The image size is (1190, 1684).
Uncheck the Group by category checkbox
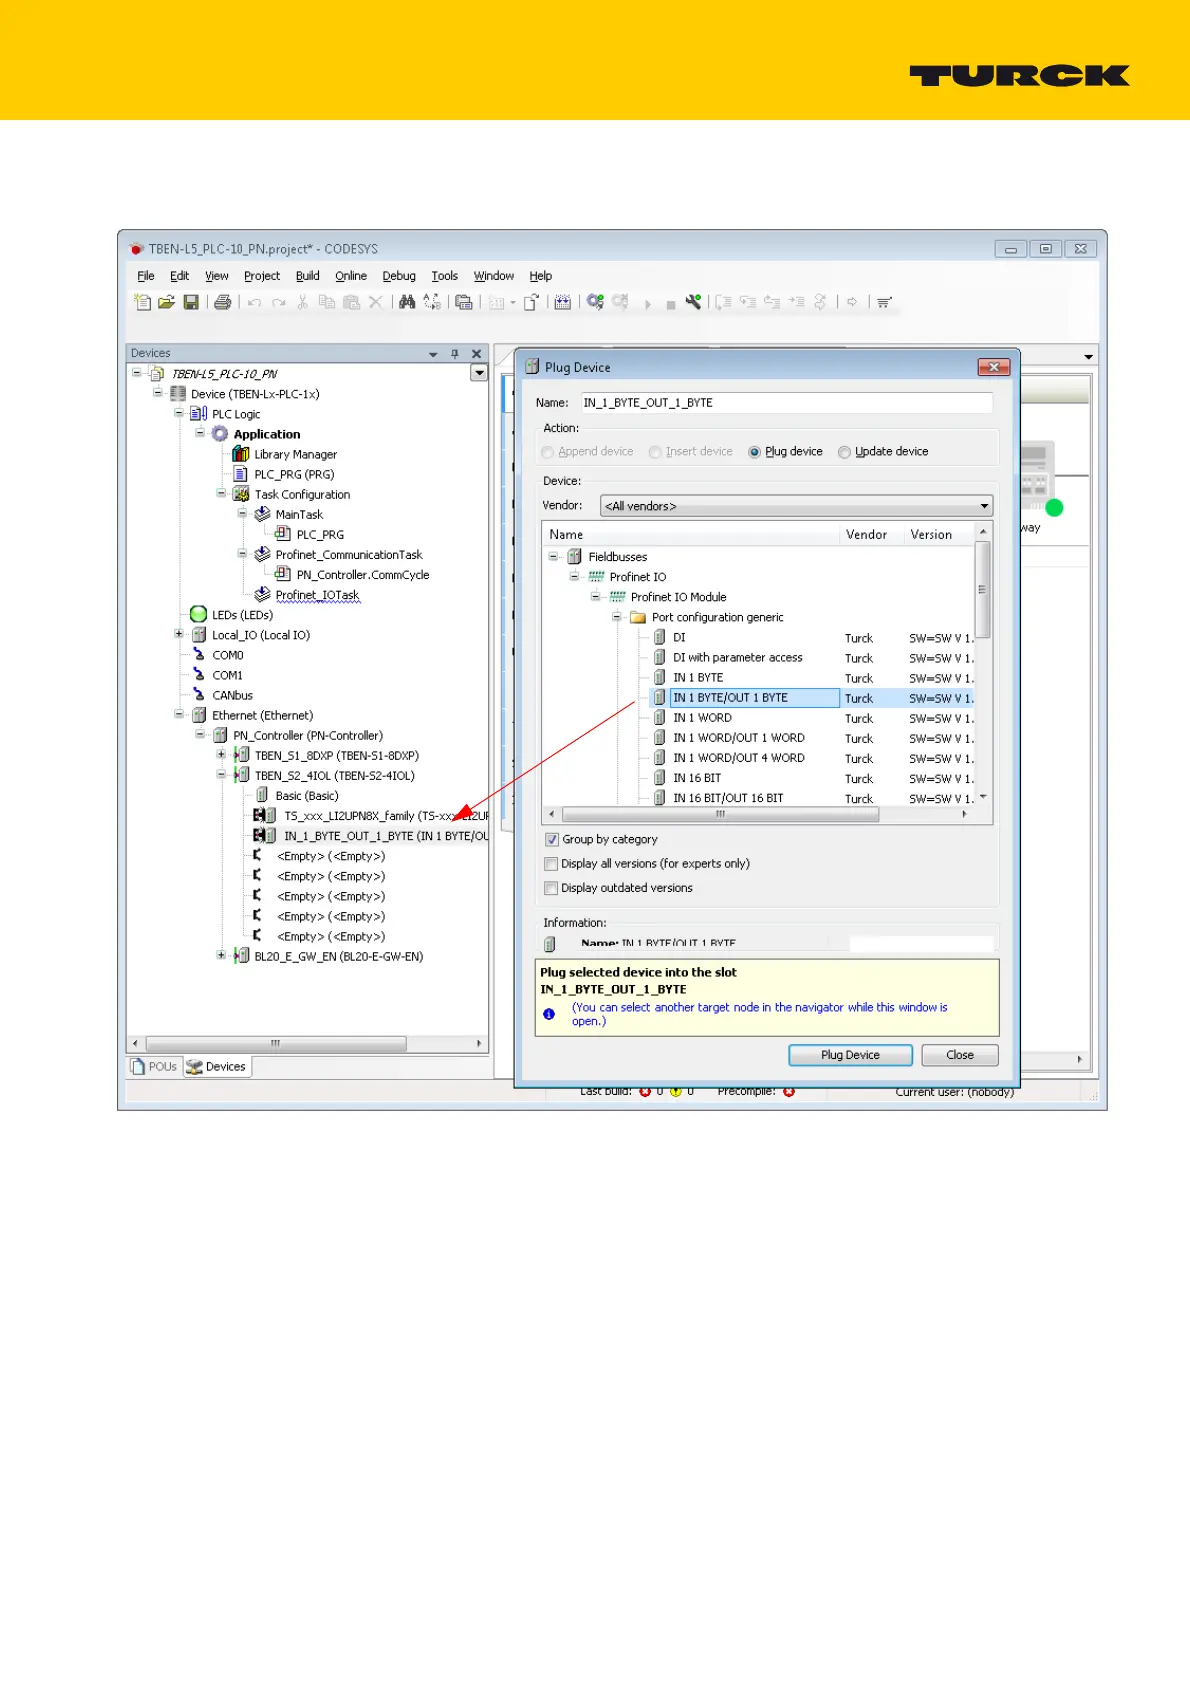(x=551, y=839)
